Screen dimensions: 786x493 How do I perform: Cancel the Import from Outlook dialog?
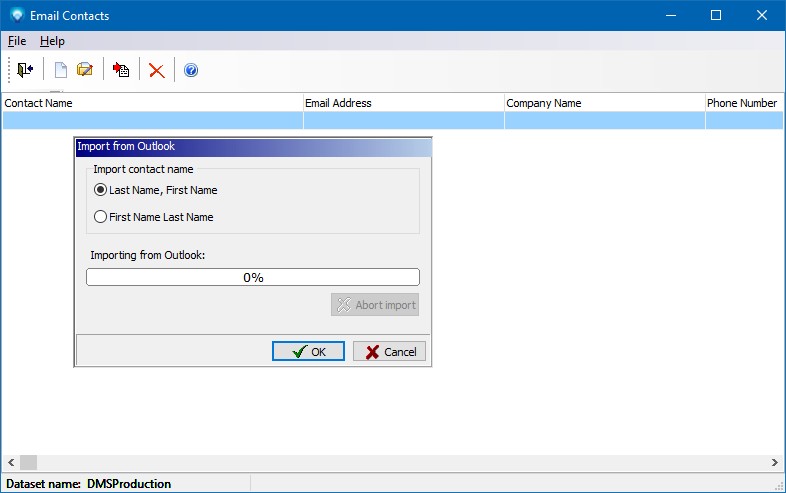tap(390, 352)
